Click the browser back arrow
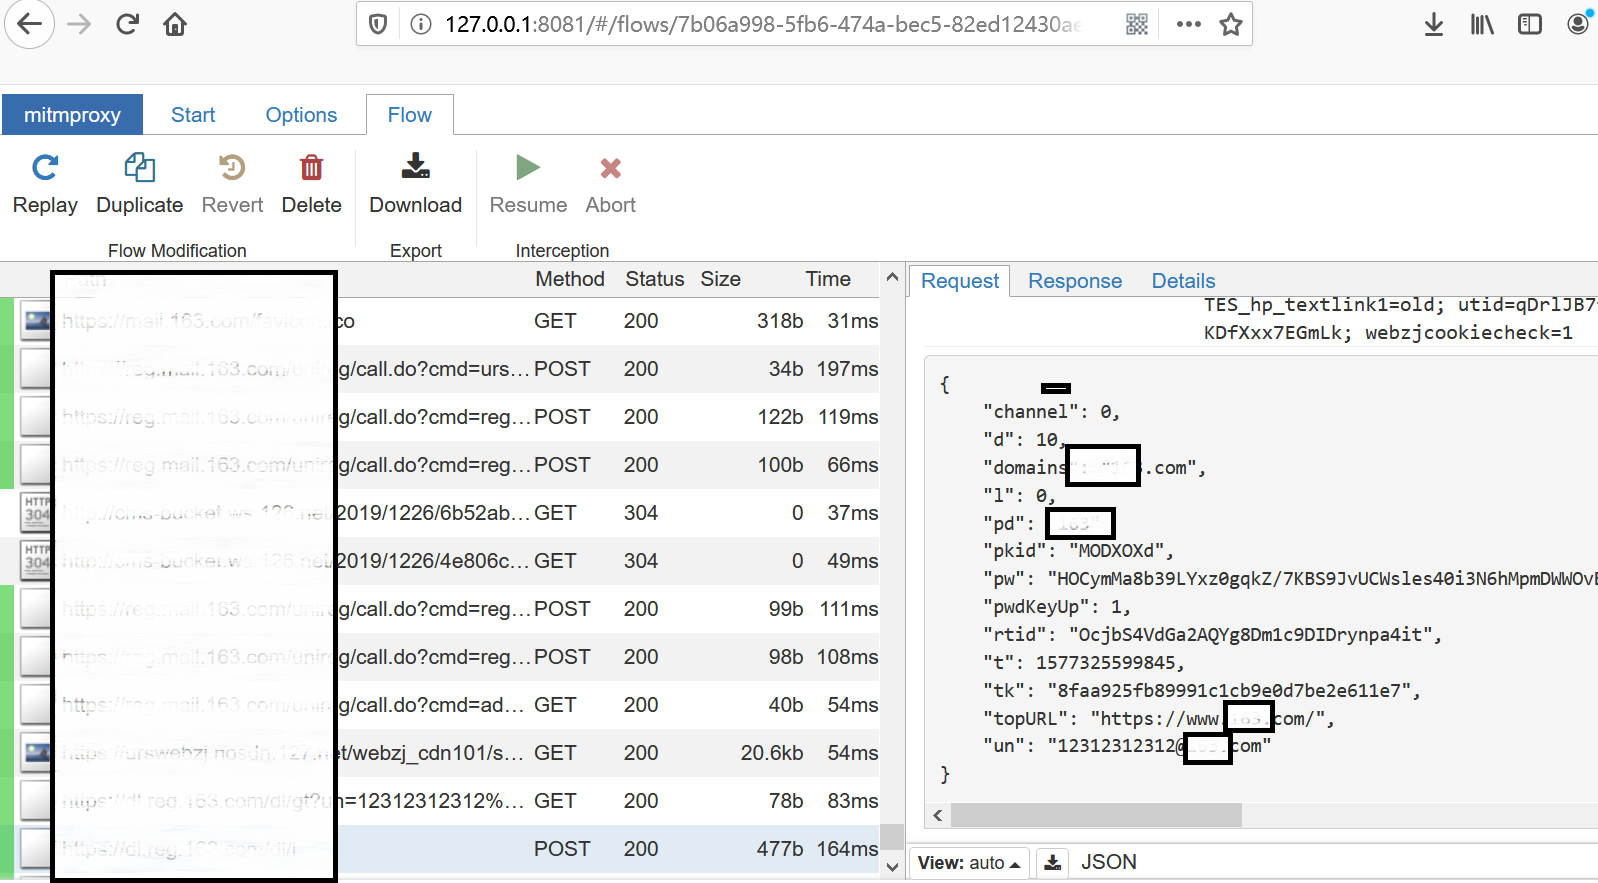The height and width of the screenshot is (883, 1598). pyautogui.click(x=29, y=24)
